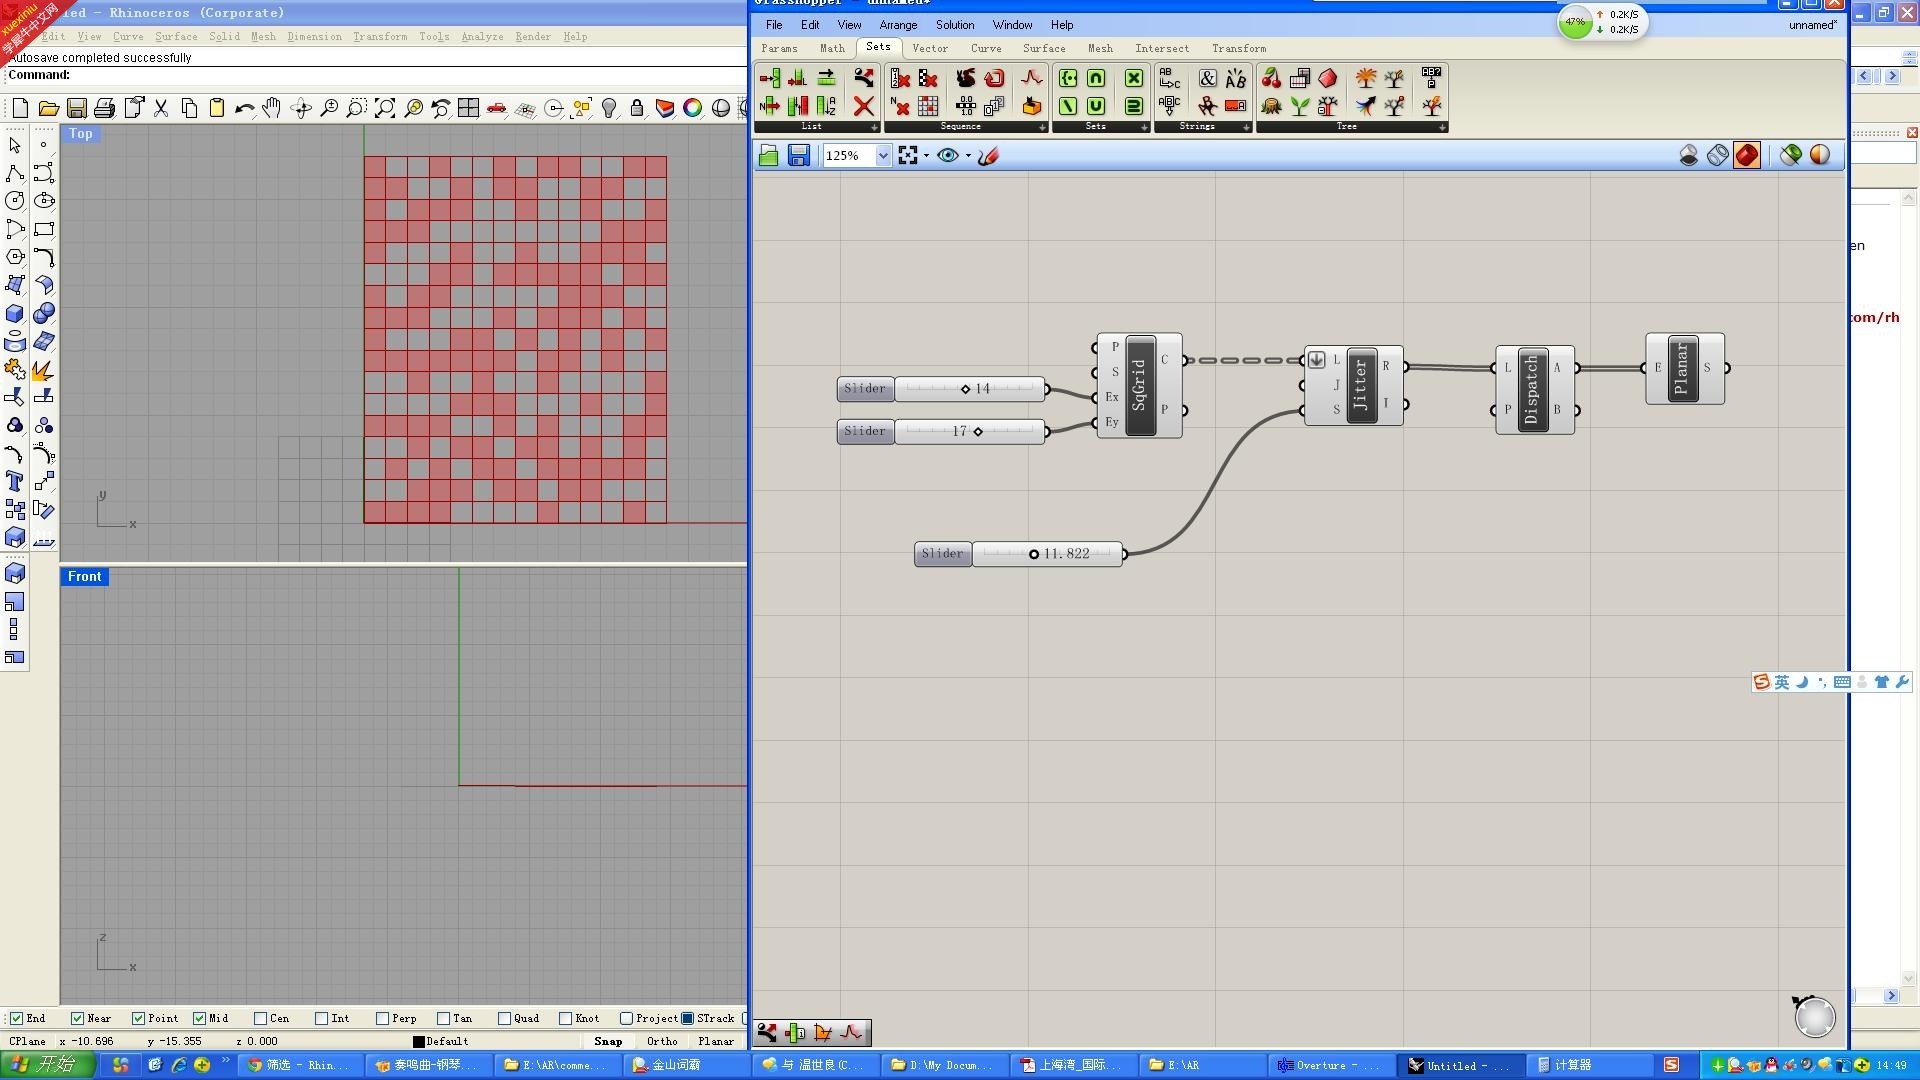Screen dimensions: 1920x1080
Task: Click the four-viewport layout icon in Rhino
Action: tap(468, 108)
